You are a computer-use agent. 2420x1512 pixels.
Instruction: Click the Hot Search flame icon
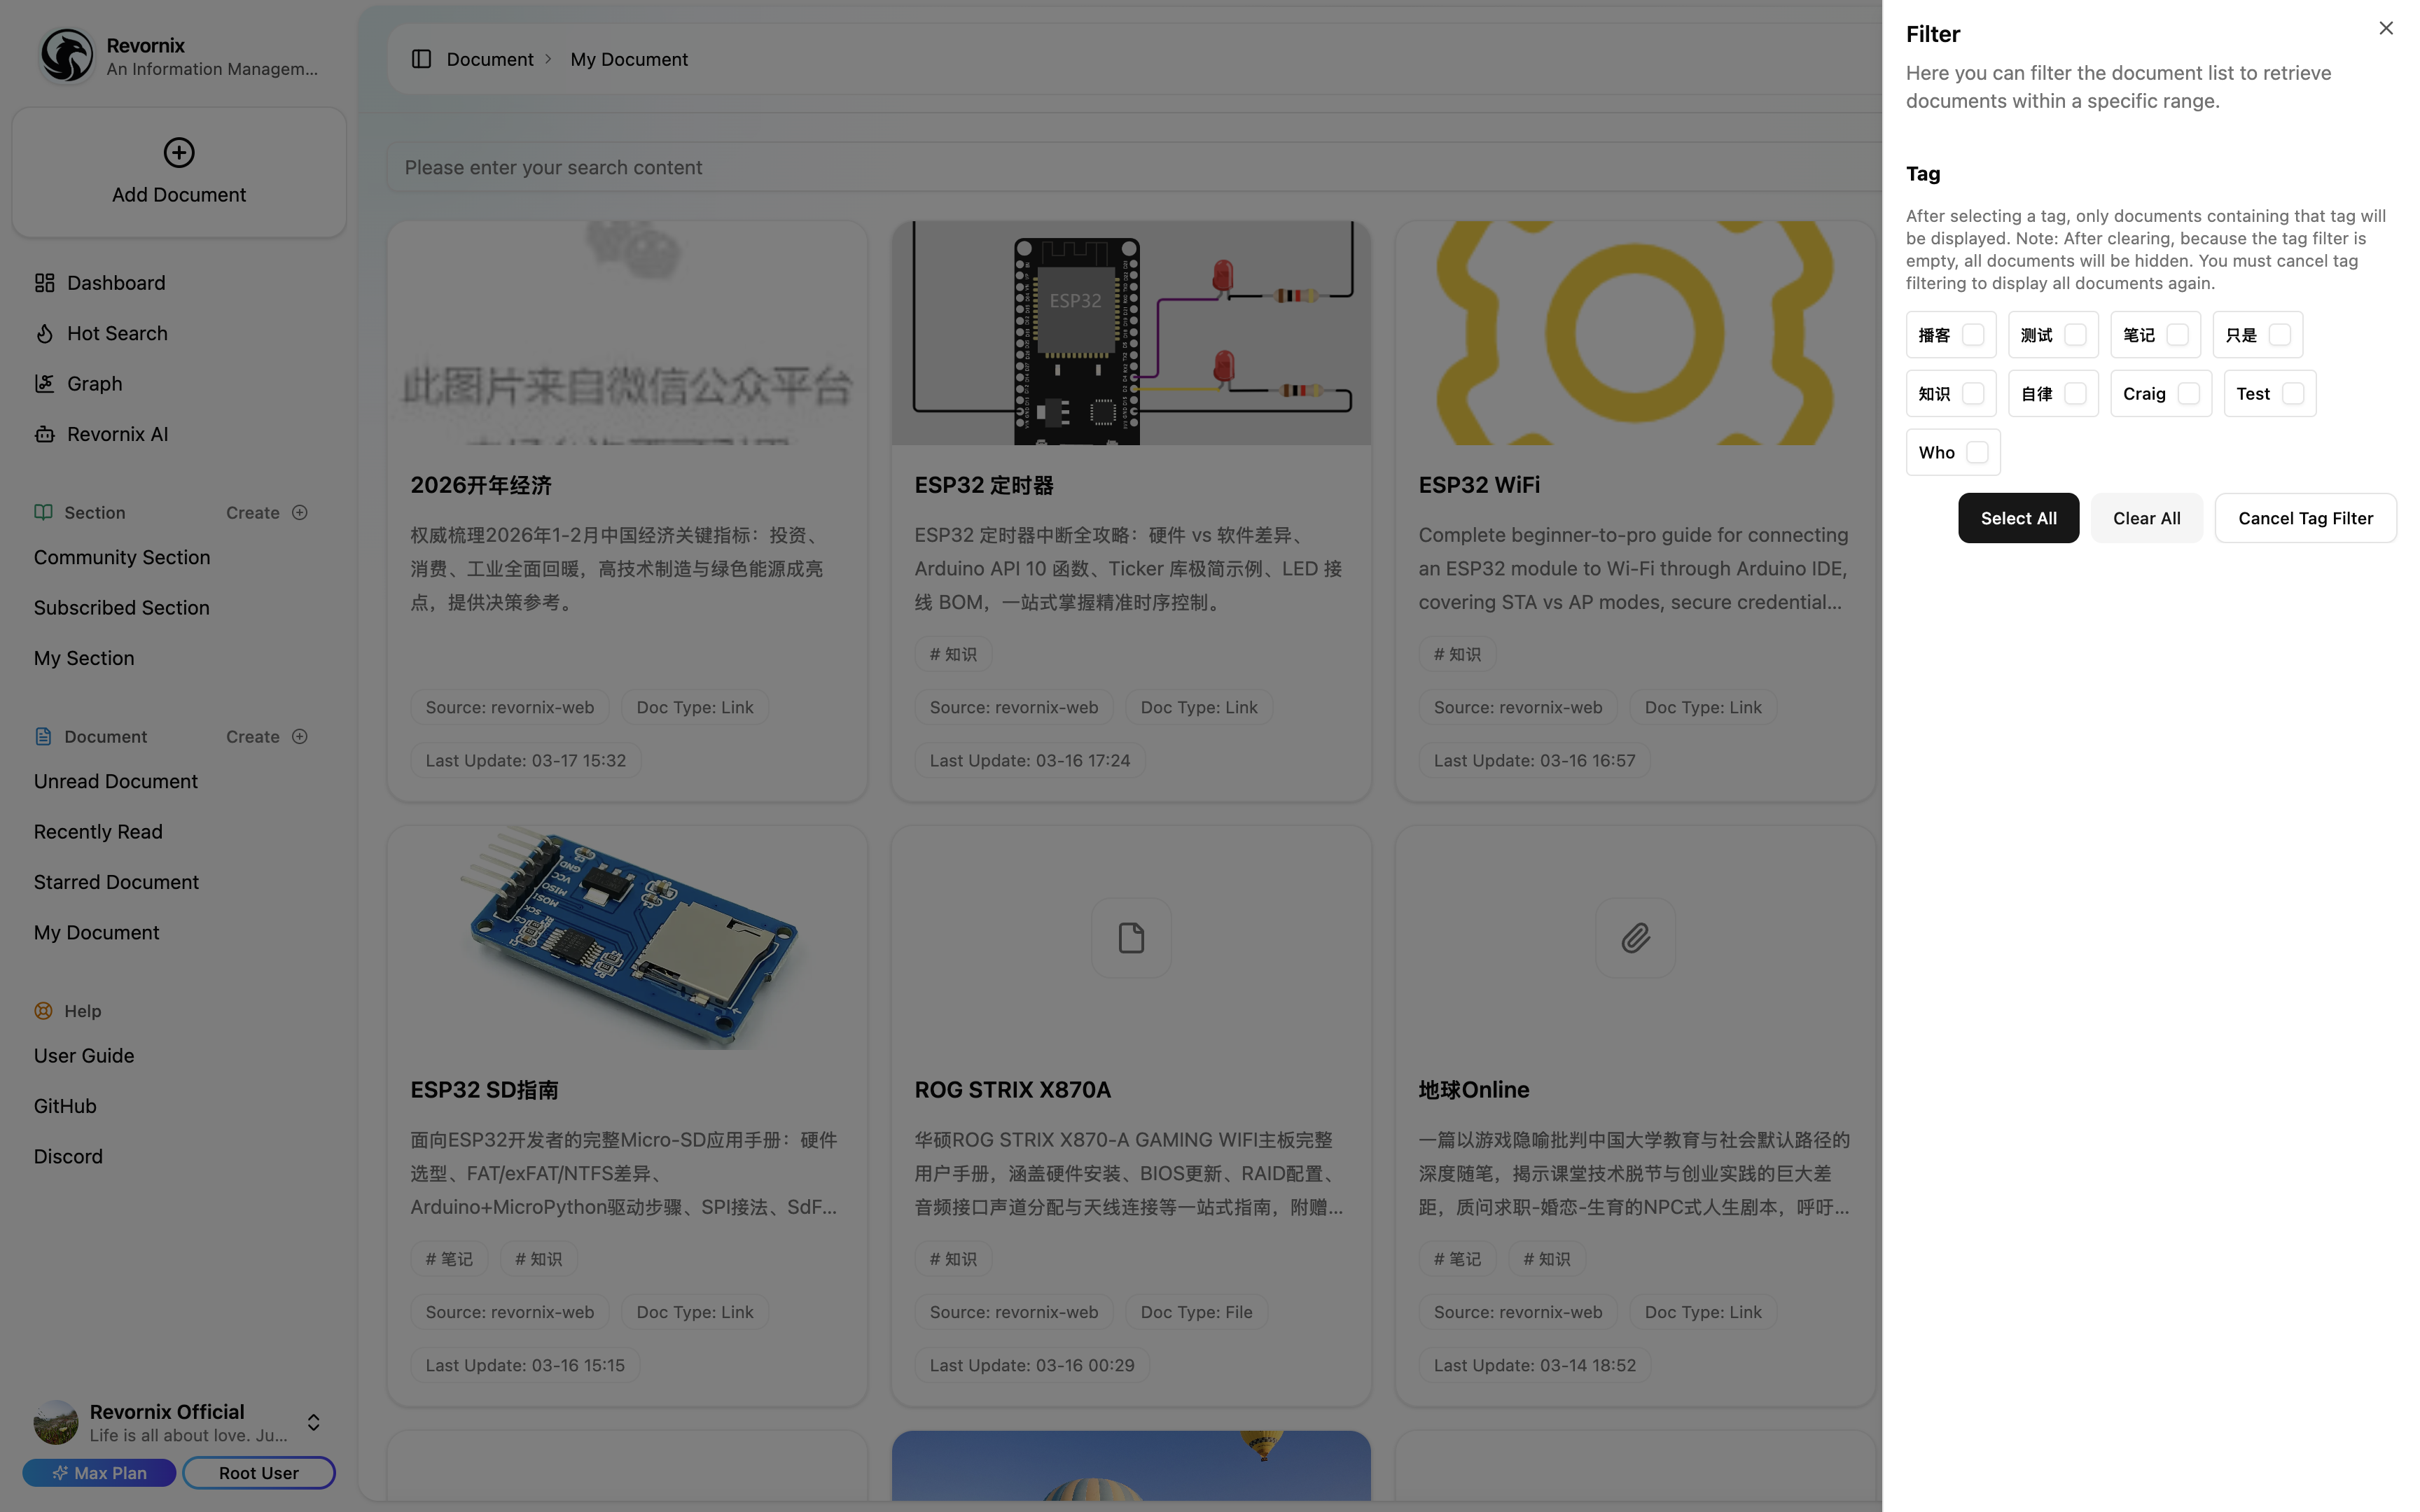44,333
